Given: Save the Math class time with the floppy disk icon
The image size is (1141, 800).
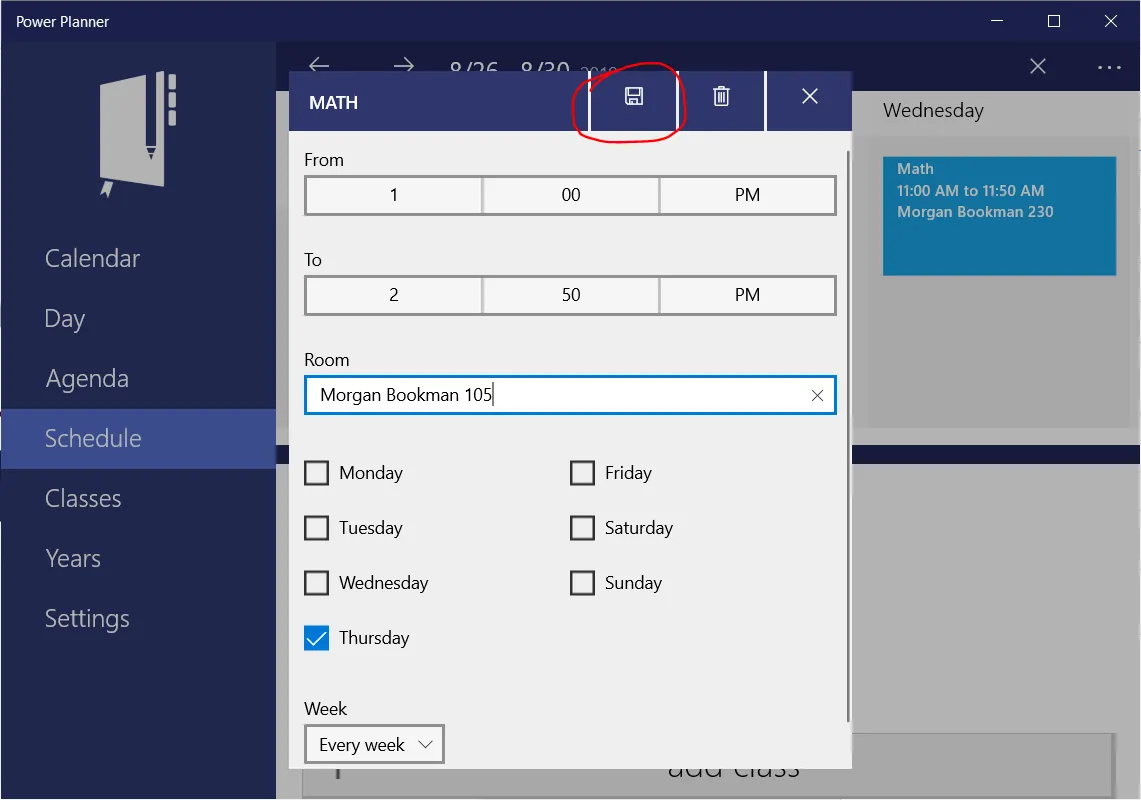Looking at the screenshot, I should (634, 97).
